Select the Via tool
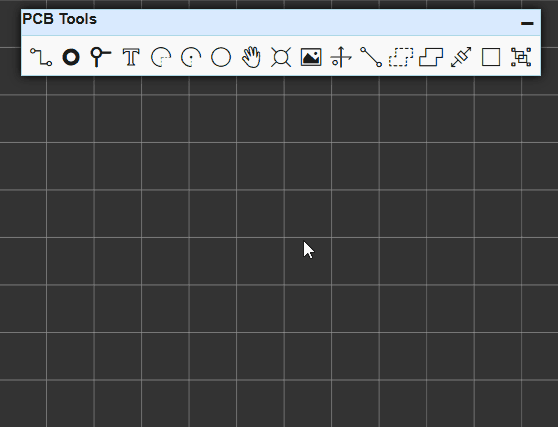Viewport: 558px width, 427px height. click(x=101, y=57)
